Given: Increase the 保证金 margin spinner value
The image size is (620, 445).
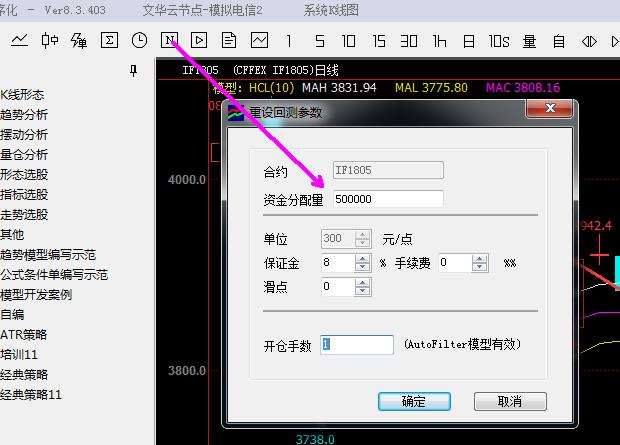Looking at the screenshot, I should click(363, 258).
